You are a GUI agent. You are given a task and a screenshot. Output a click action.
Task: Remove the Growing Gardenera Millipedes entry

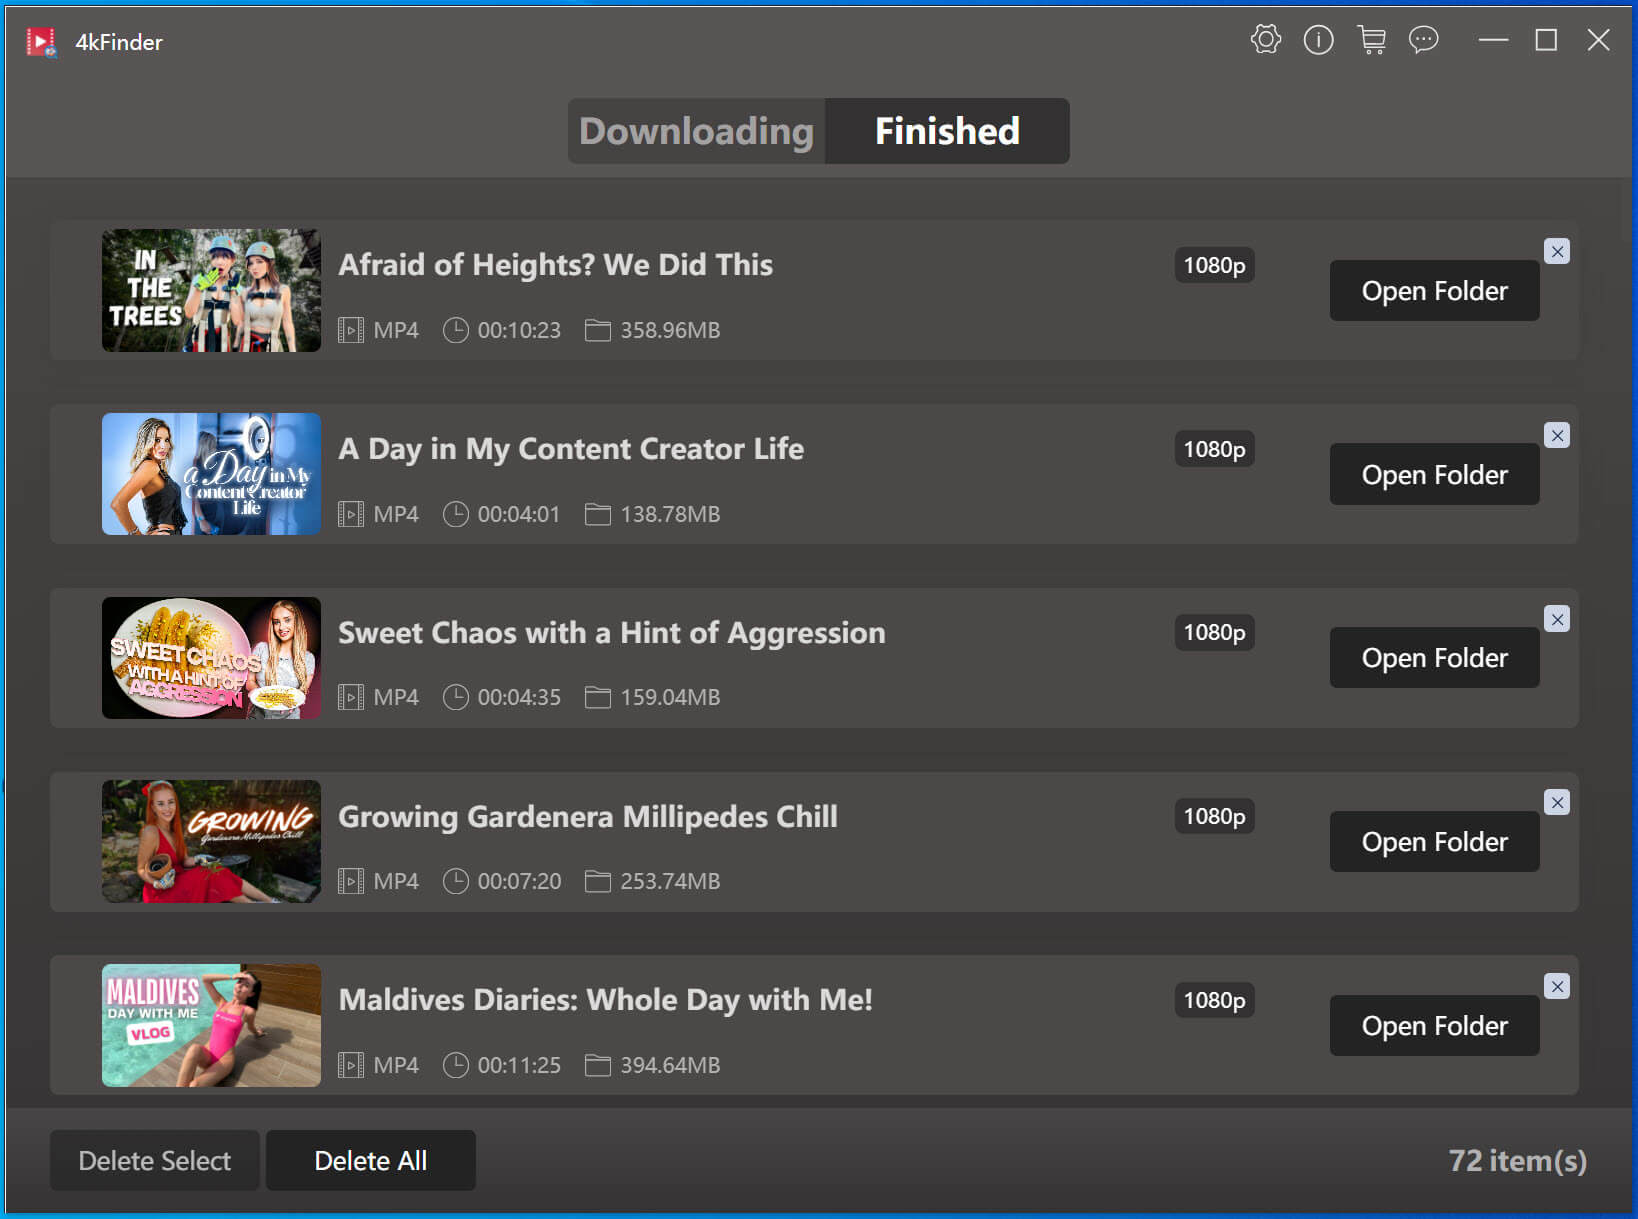pos(1556,803)
